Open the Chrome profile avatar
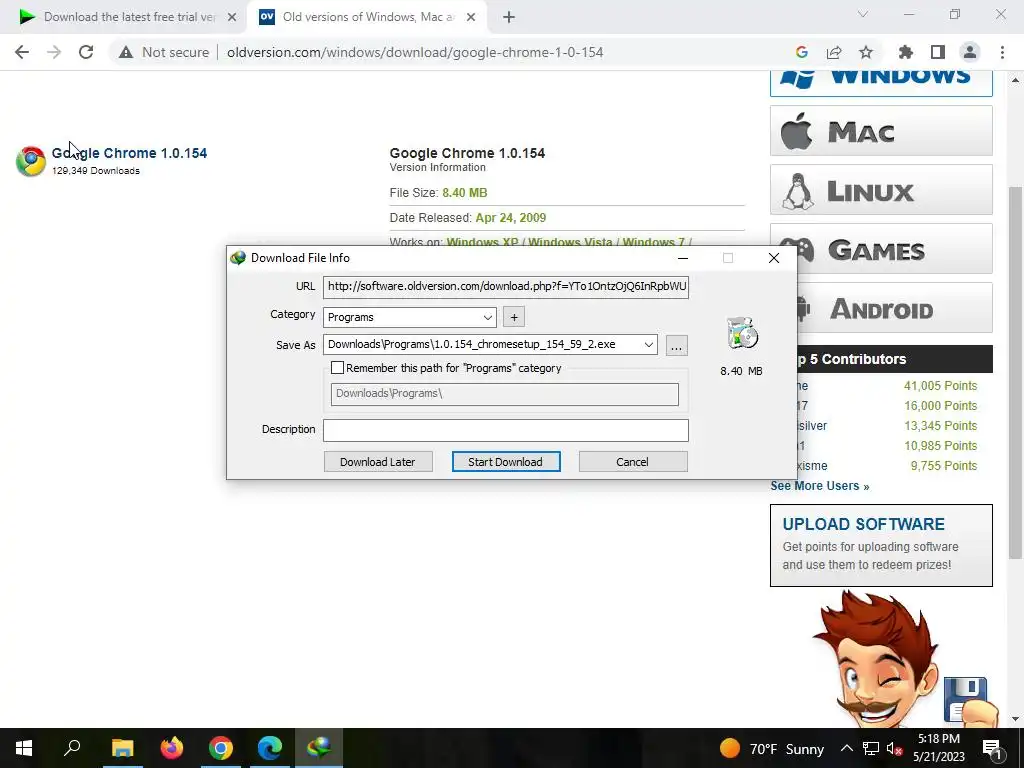This screenshot has width=1024, height=768. point(970,52)
